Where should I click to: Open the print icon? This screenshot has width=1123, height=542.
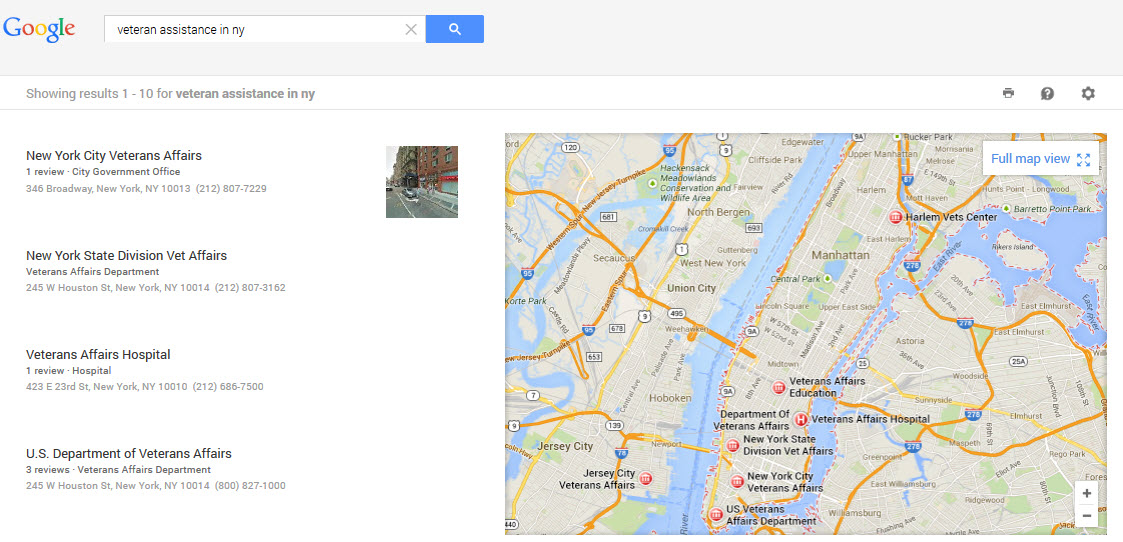click(x=1008, y=93)
